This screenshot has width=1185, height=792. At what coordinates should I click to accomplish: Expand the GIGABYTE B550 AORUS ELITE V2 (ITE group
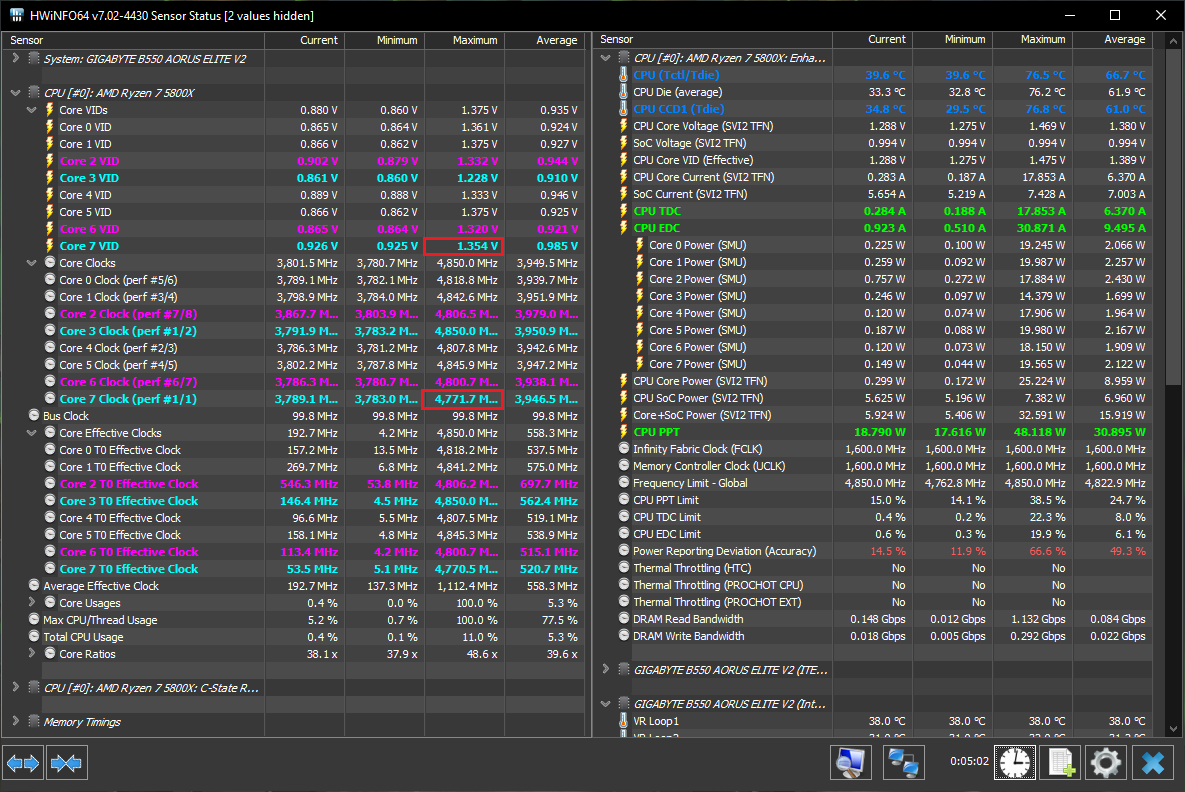(605, 669)
